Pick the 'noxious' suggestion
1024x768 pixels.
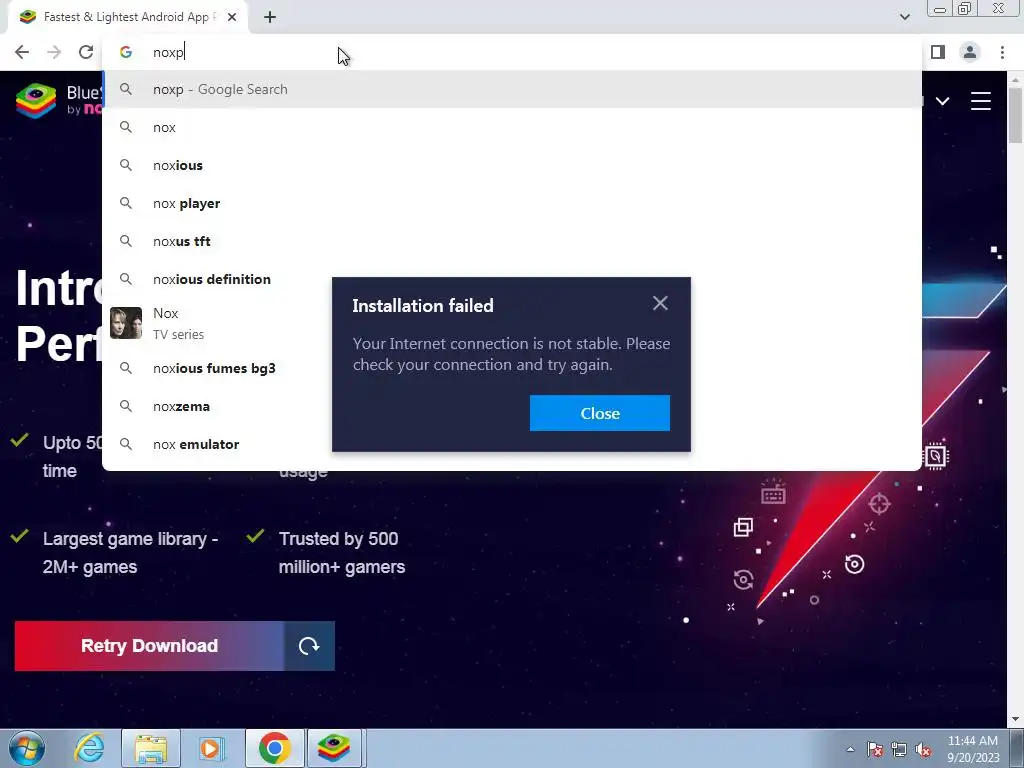click(x=512, y=165)
